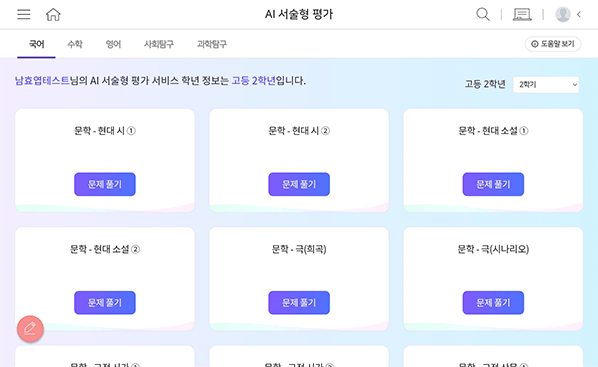Open the 사회탐구 tab
This screenshot has height=367, width=598.
(159, 44)
